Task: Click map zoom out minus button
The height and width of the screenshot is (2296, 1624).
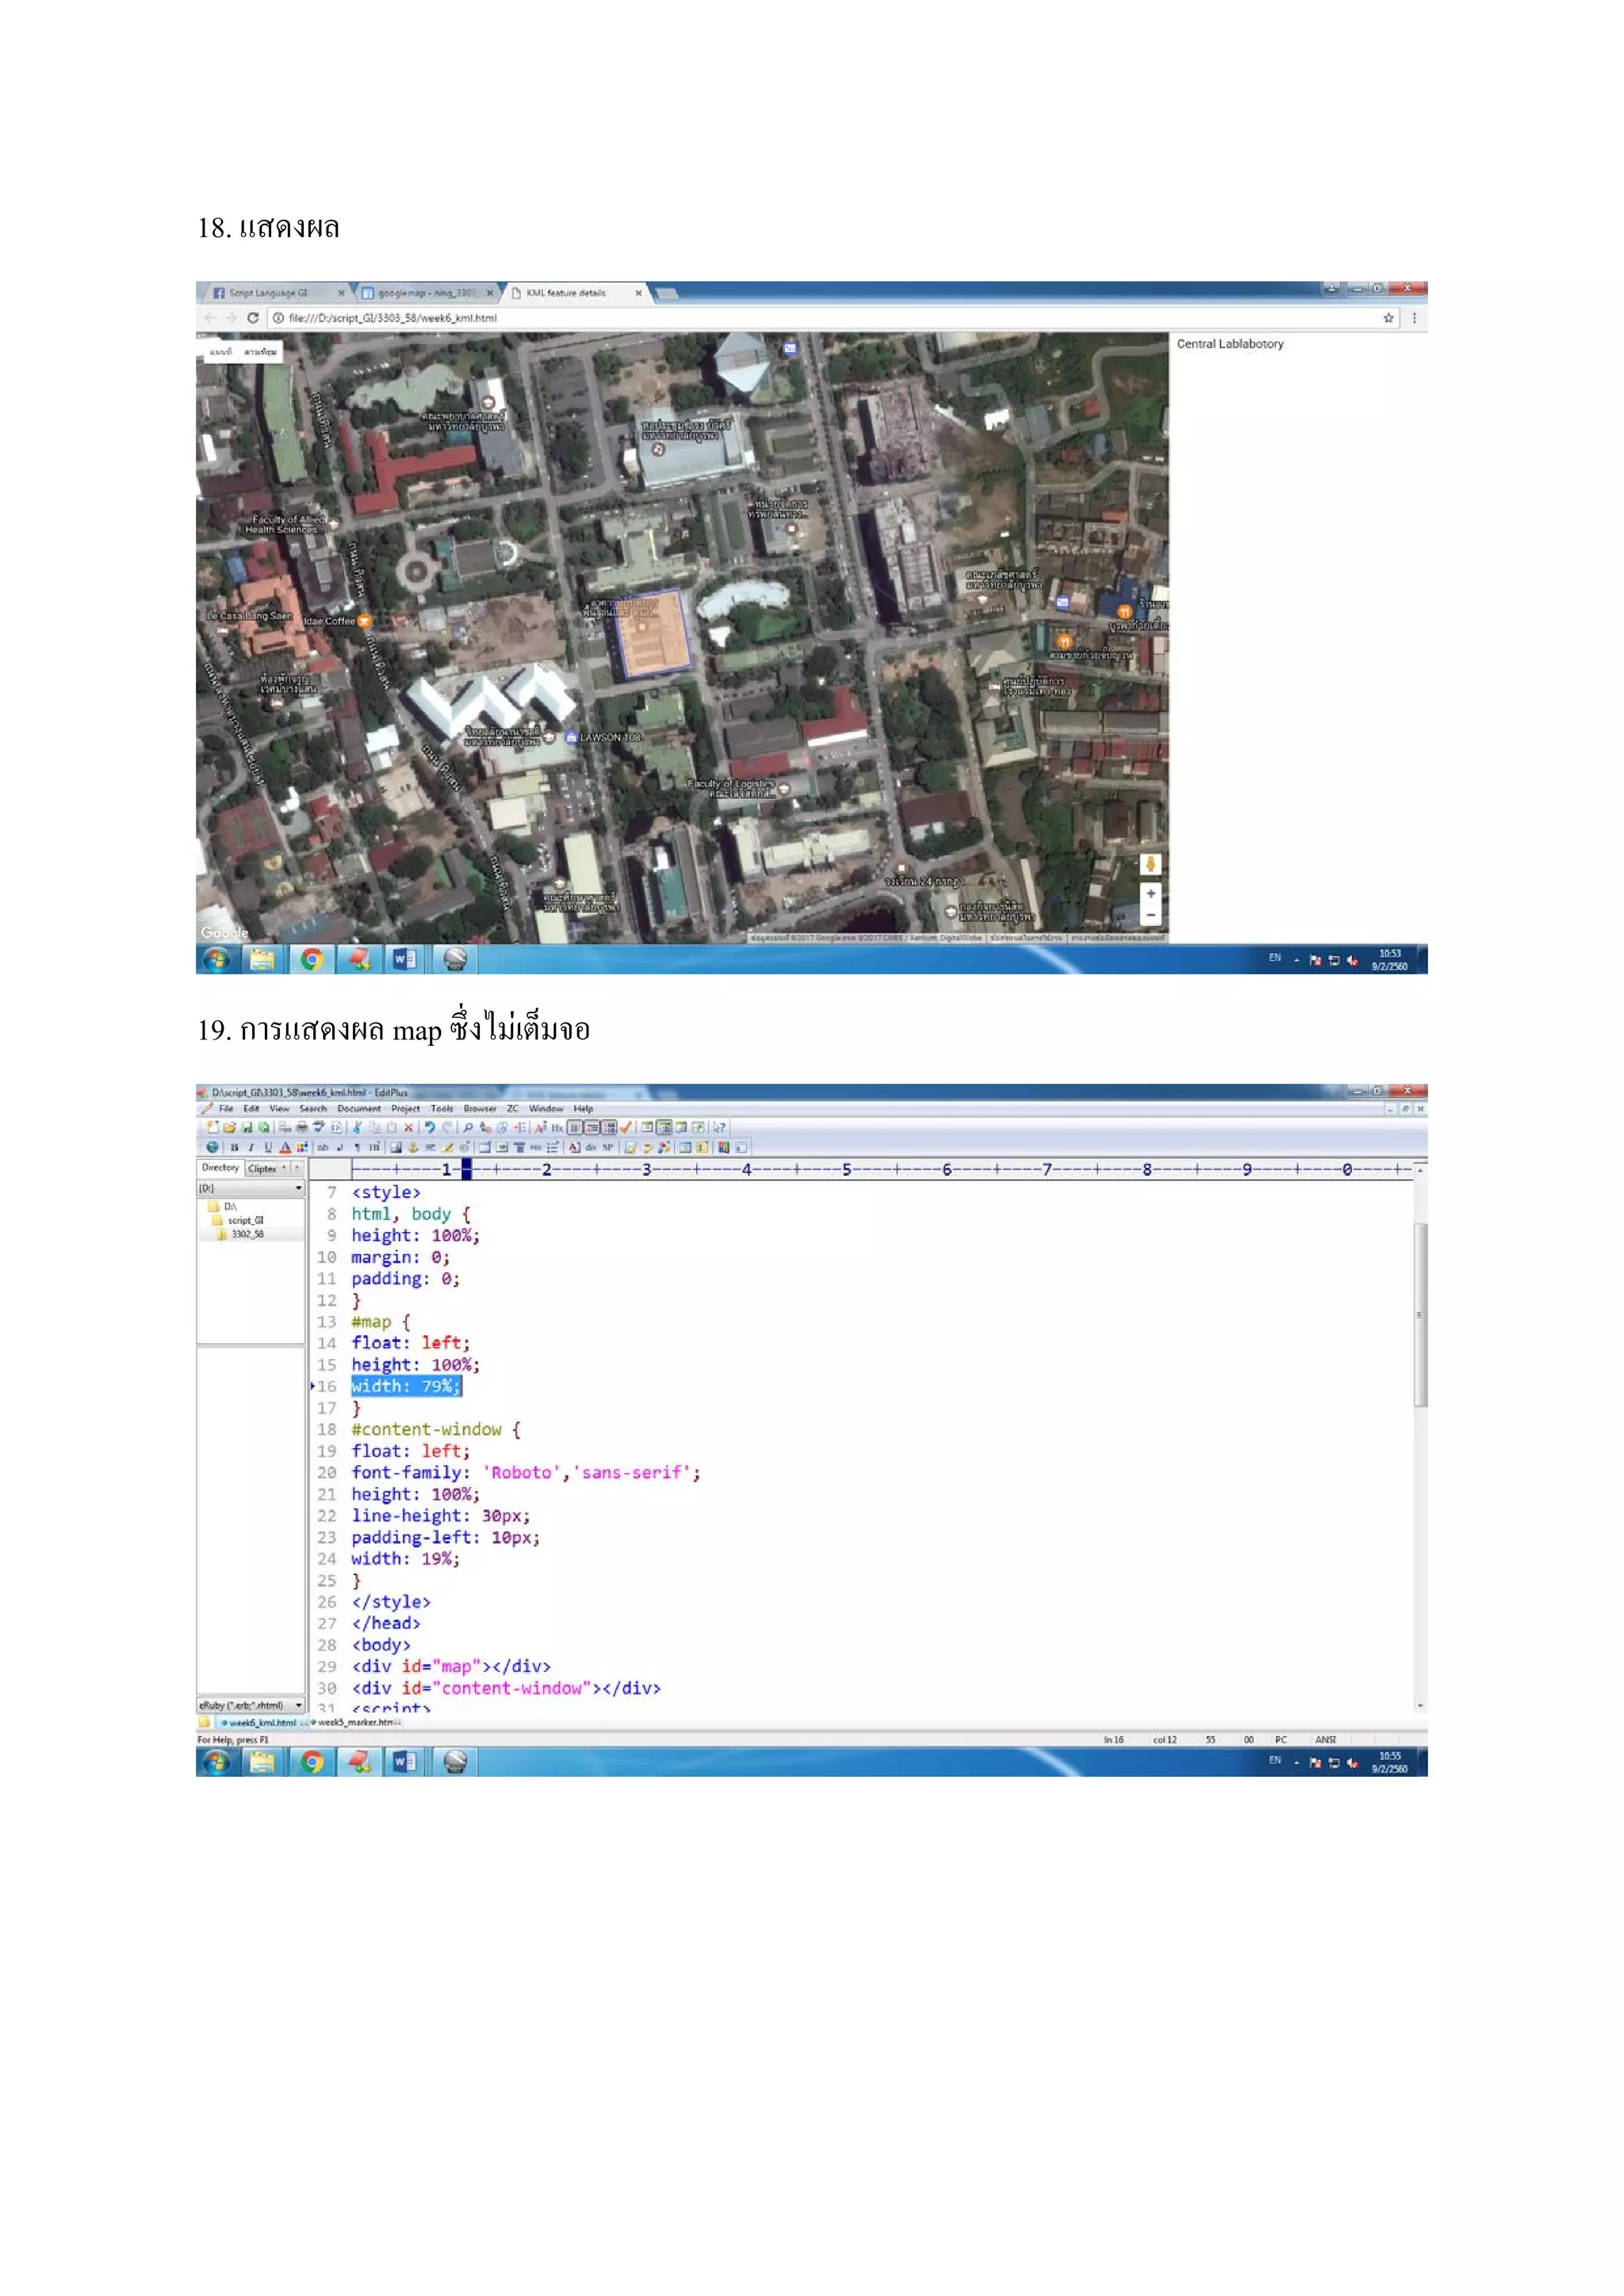Action: click(1151, 915)
